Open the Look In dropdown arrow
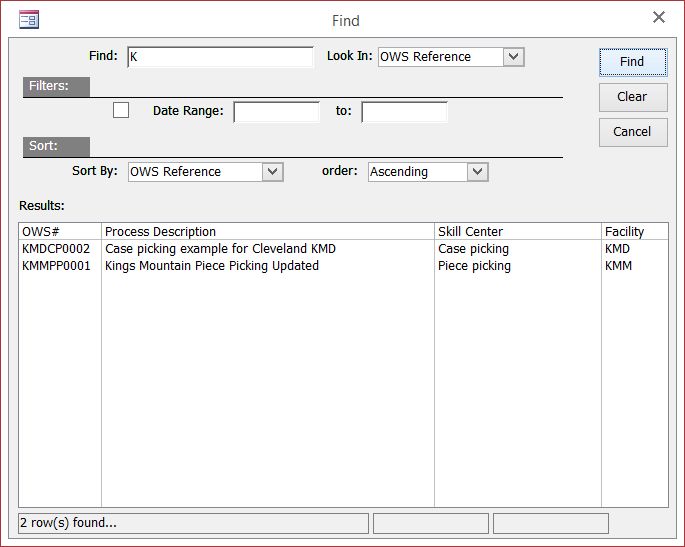The height and width of the screenshot is (547, 685). click(513, 57)
